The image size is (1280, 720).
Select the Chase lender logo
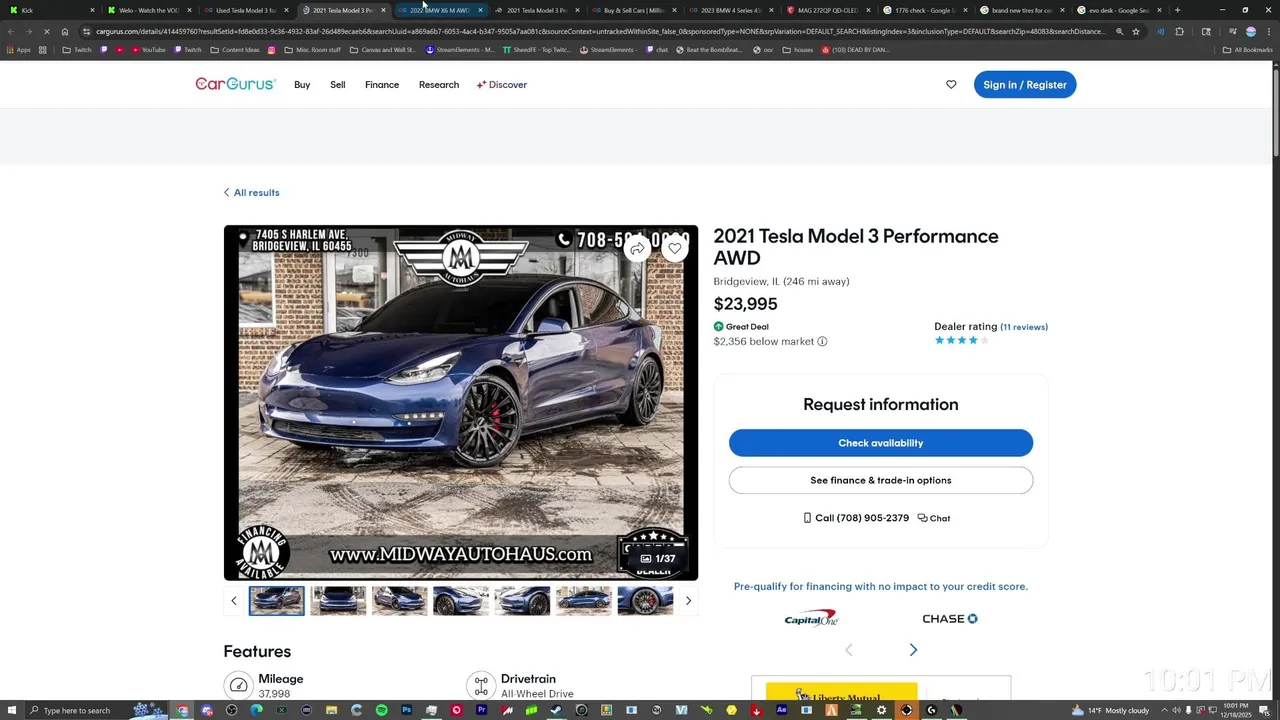950,619
